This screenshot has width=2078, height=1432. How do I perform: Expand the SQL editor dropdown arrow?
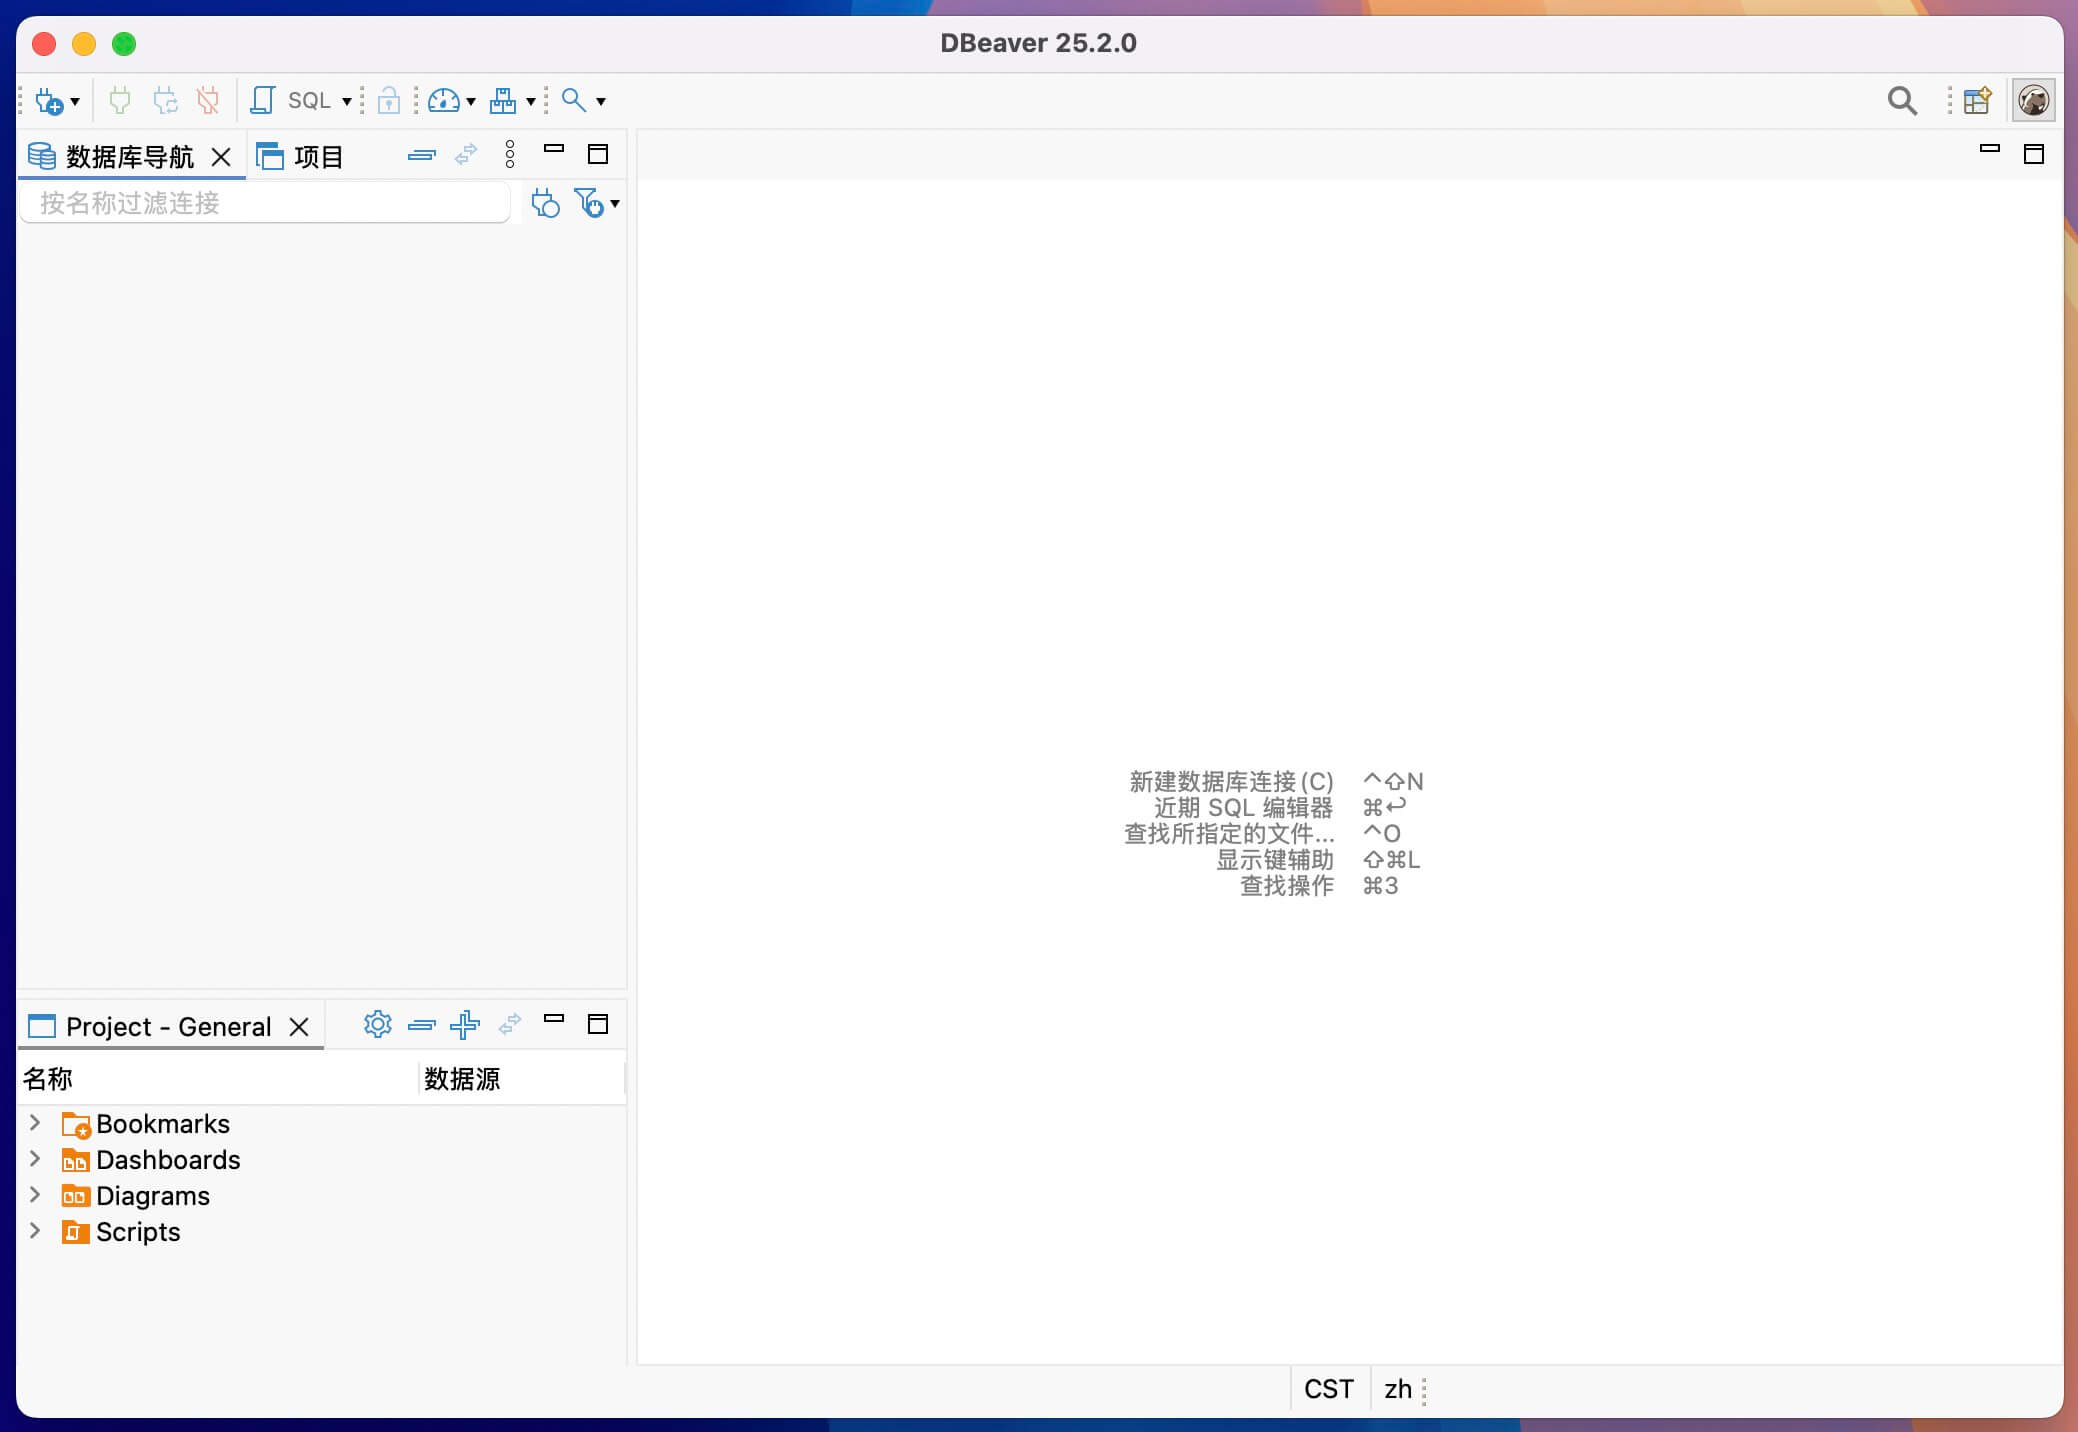346,102
